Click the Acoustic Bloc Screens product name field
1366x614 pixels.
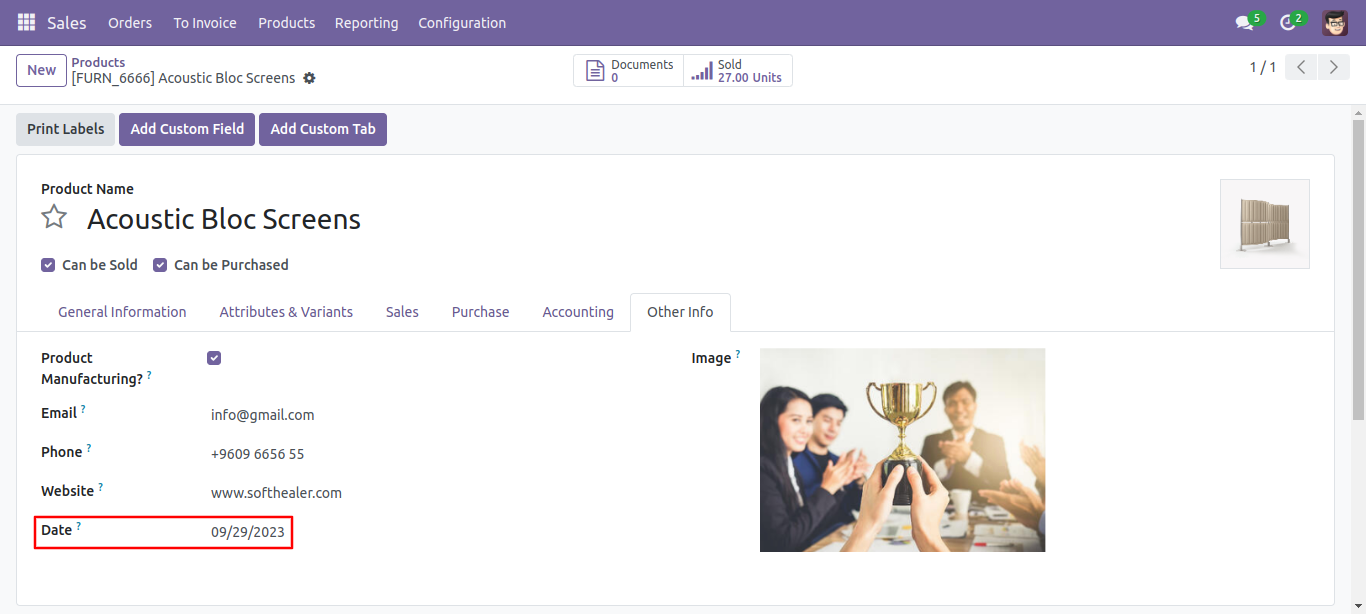pos(224,219)
